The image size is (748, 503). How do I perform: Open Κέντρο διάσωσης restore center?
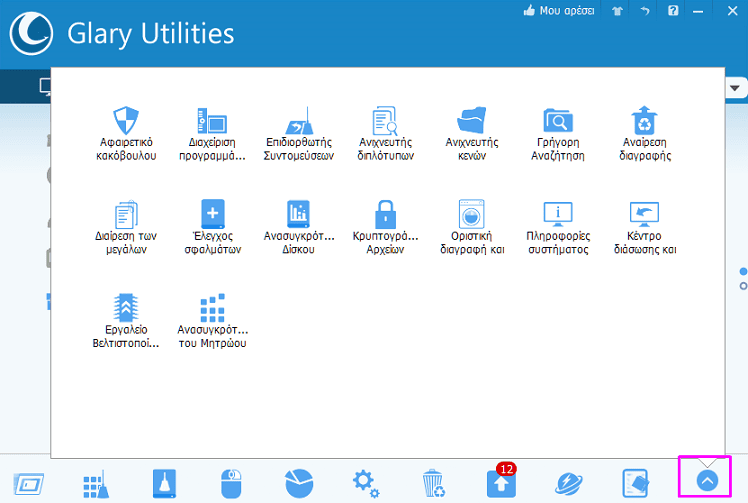tap(645, 228)
